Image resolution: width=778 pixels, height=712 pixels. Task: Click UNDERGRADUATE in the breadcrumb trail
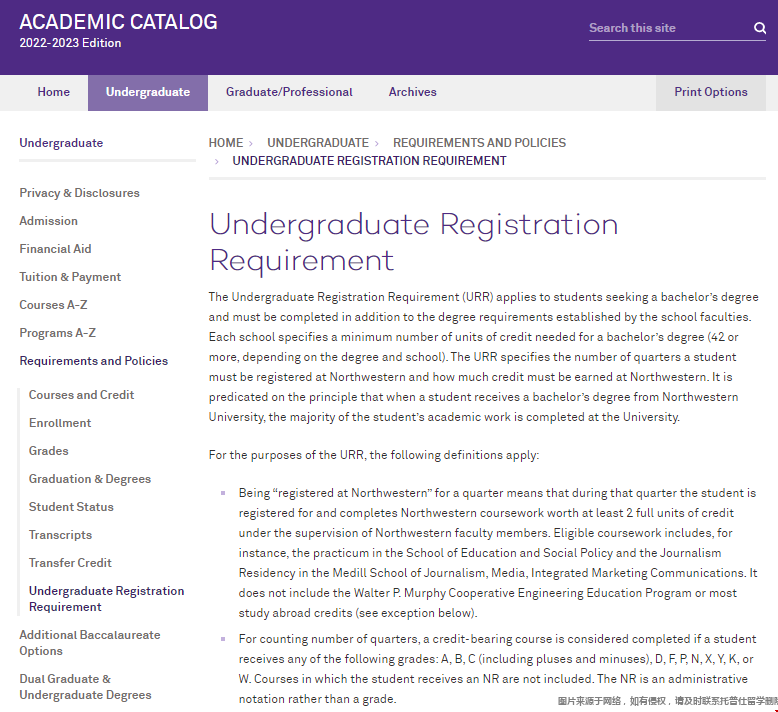tap(317, 143)
